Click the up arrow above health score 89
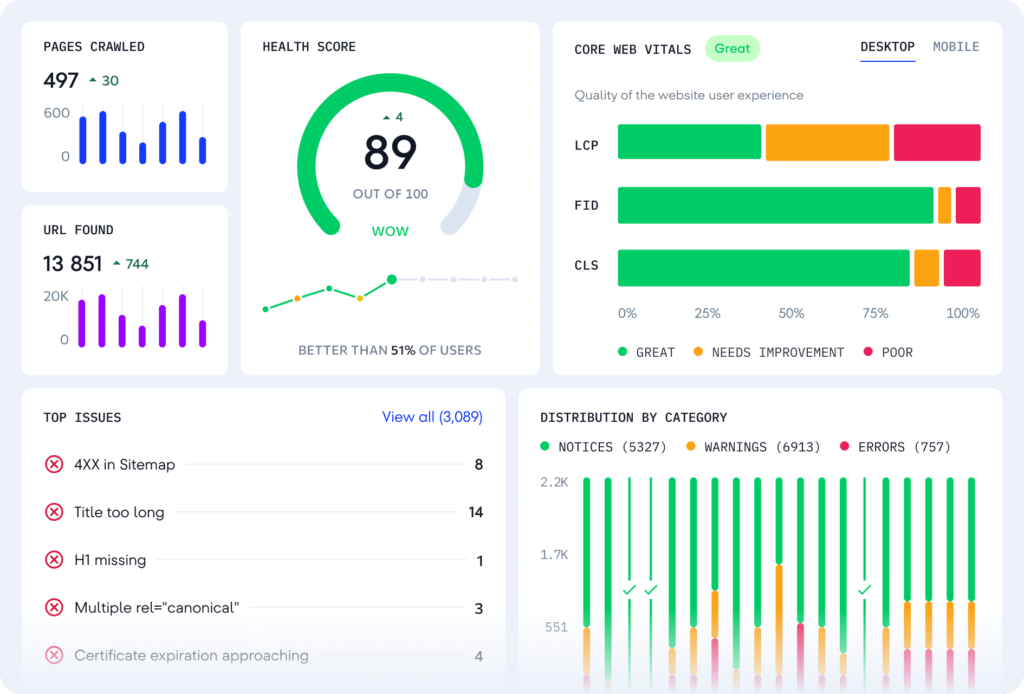This screenshot has height=694, width=1024. [x=386, y=118]
